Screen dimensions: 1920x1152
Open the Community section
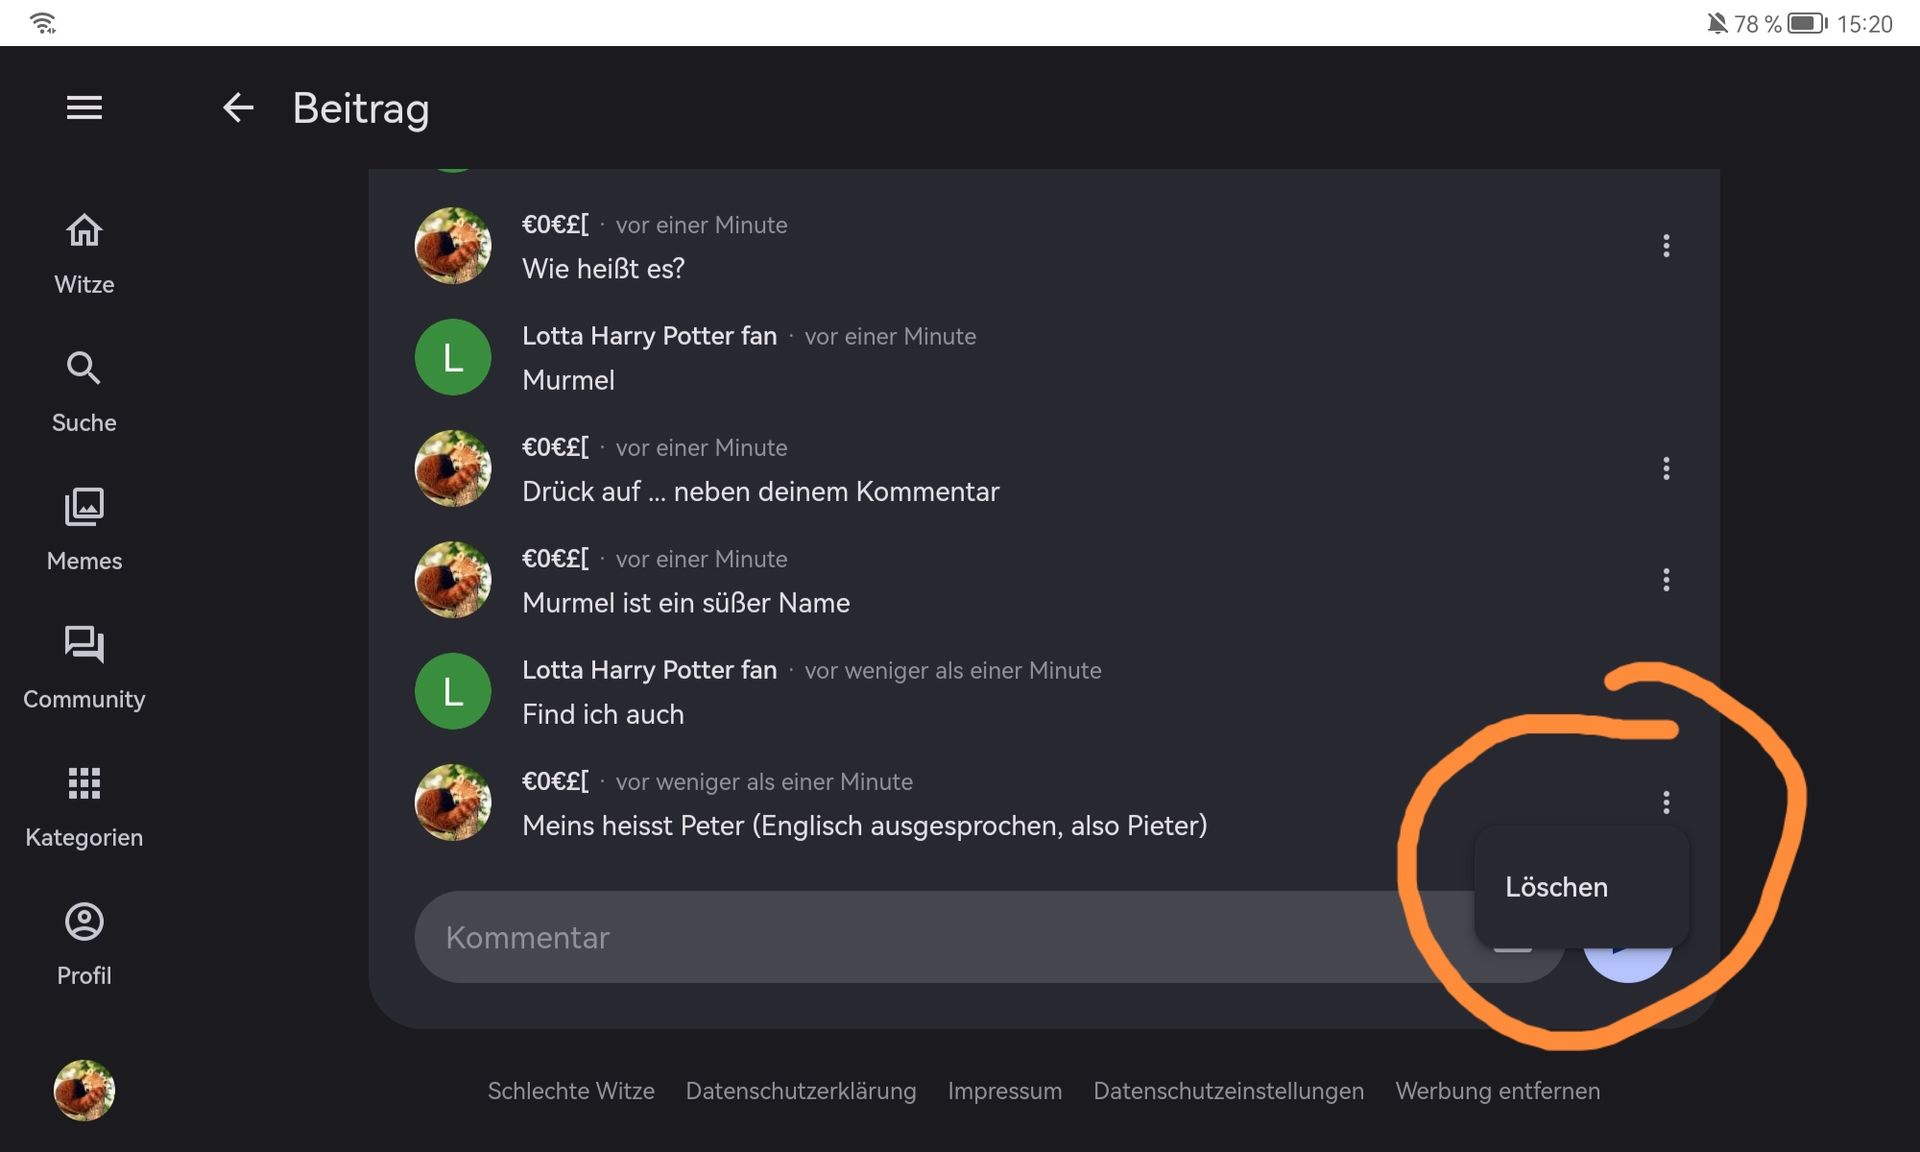[x=84, y=668]
